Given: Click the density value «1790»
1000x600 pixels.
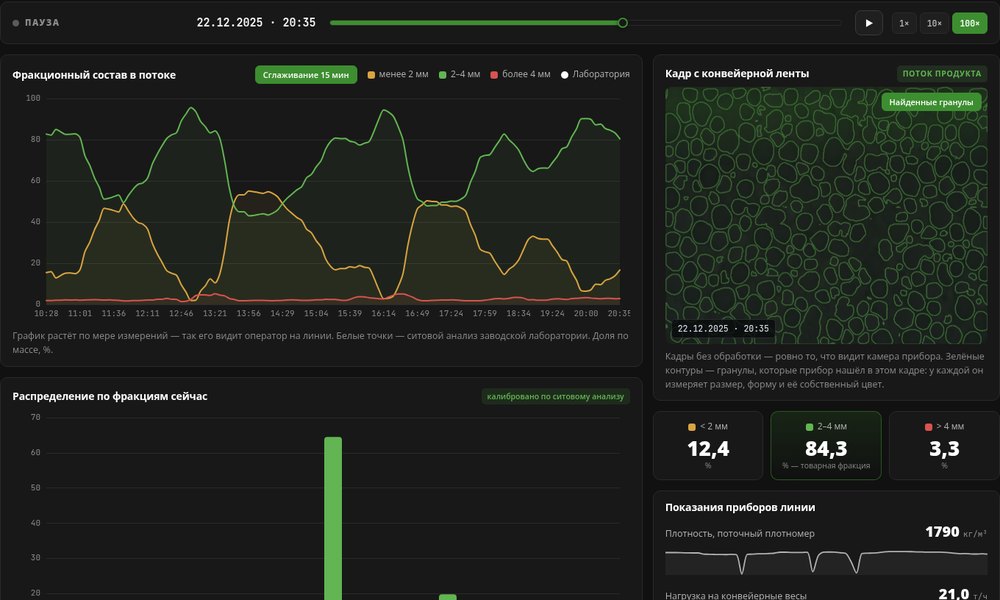Looking at the screenshot, I should pyautogui.click(x=942, y=532).
